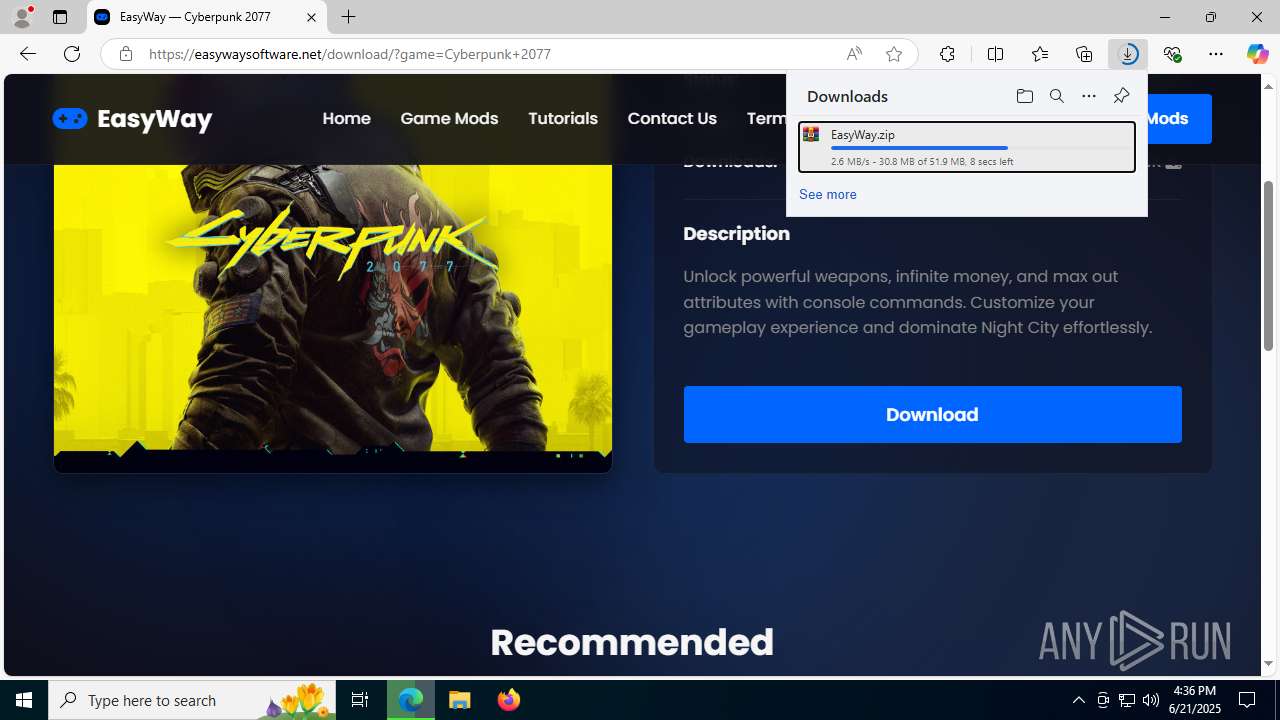
Task: Click the Description heading
Action: pos(736,233)
